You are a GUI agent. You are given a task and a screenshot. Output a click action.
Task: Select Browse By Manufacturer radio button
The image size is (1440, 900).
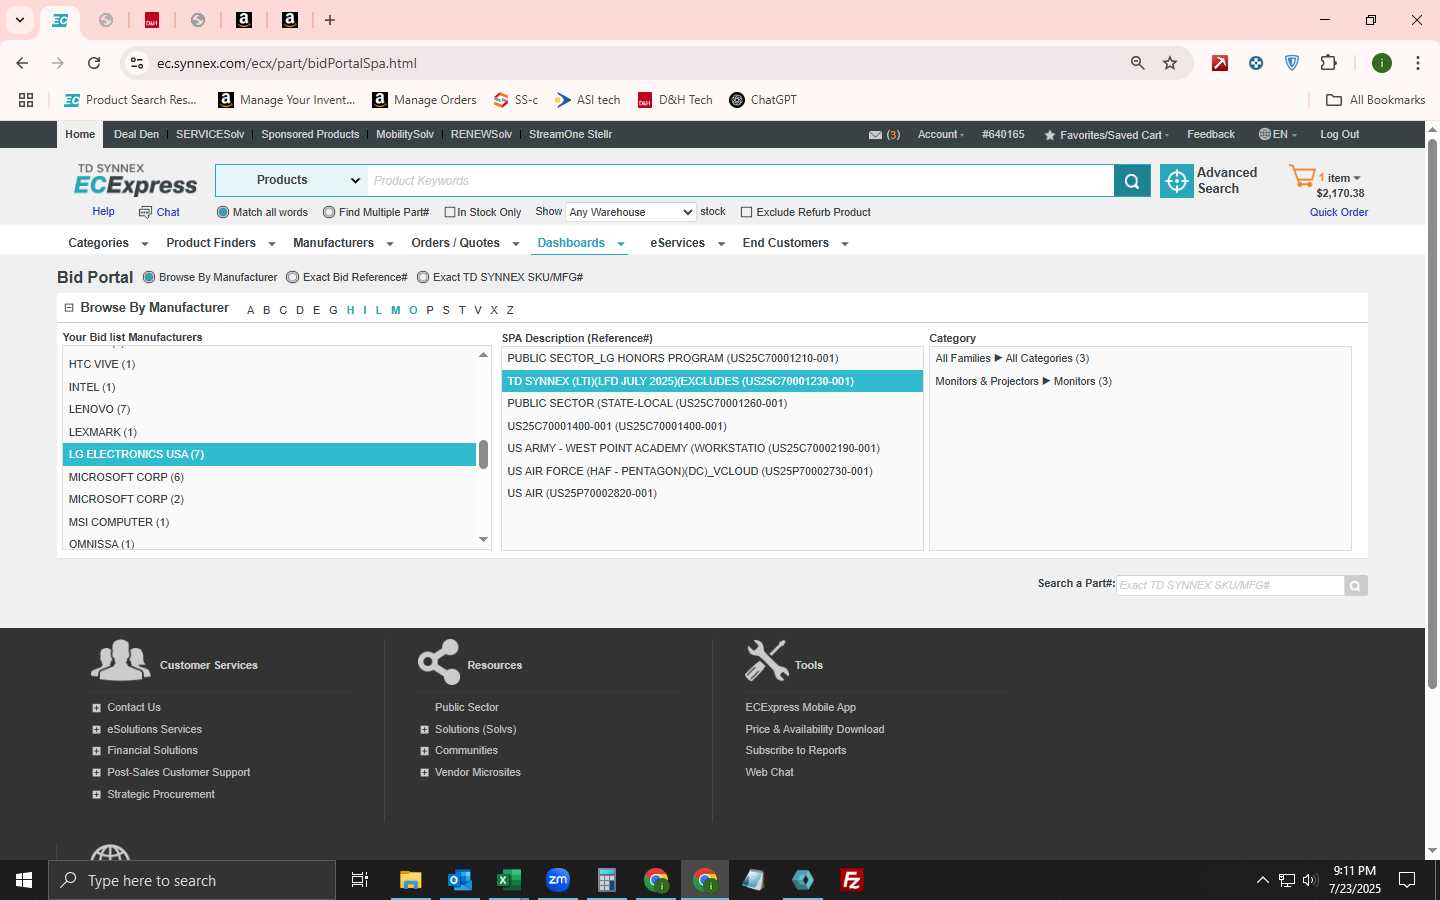[149, 277]
